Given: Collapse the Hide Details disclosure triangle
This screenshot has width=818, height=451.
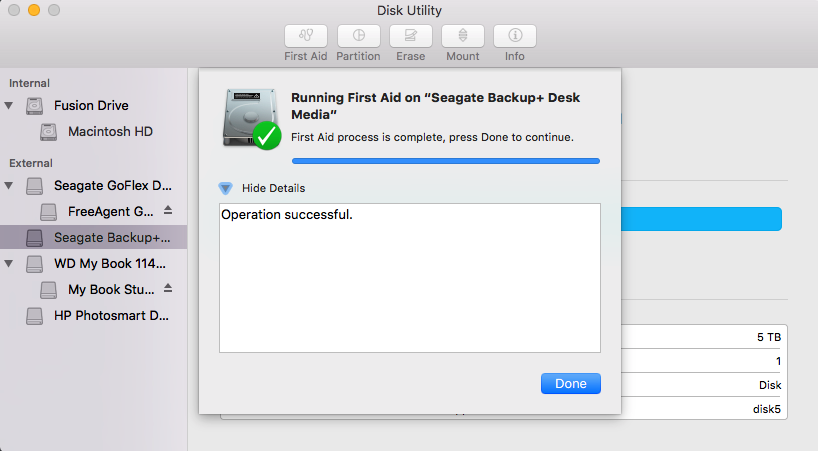Looking at the screenshot, I should click(x=225, y=188).
